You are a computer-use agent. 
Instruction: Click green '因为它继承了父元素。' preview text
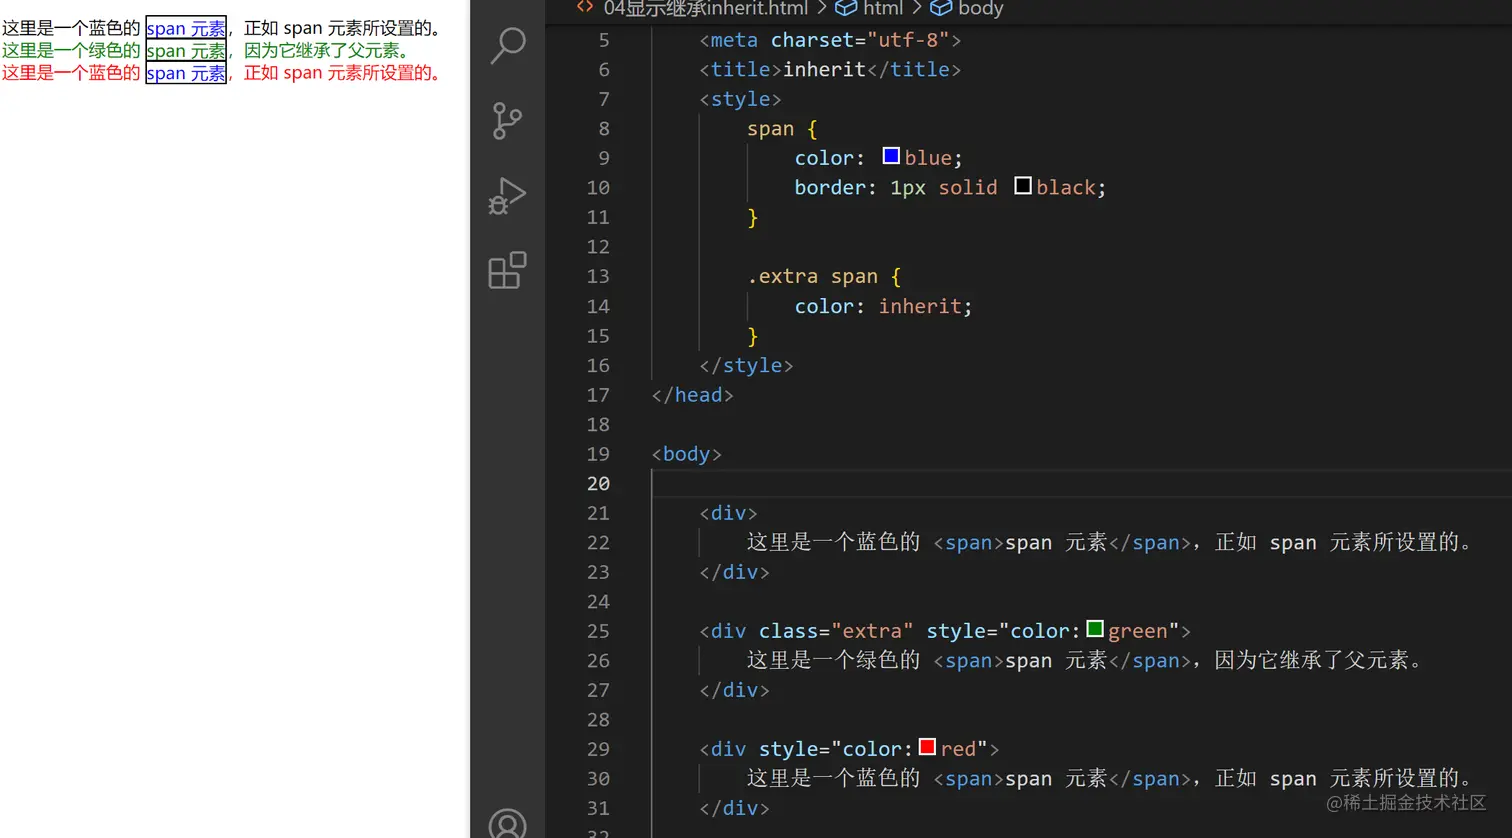pyautogui.click(x=328, y=50)
